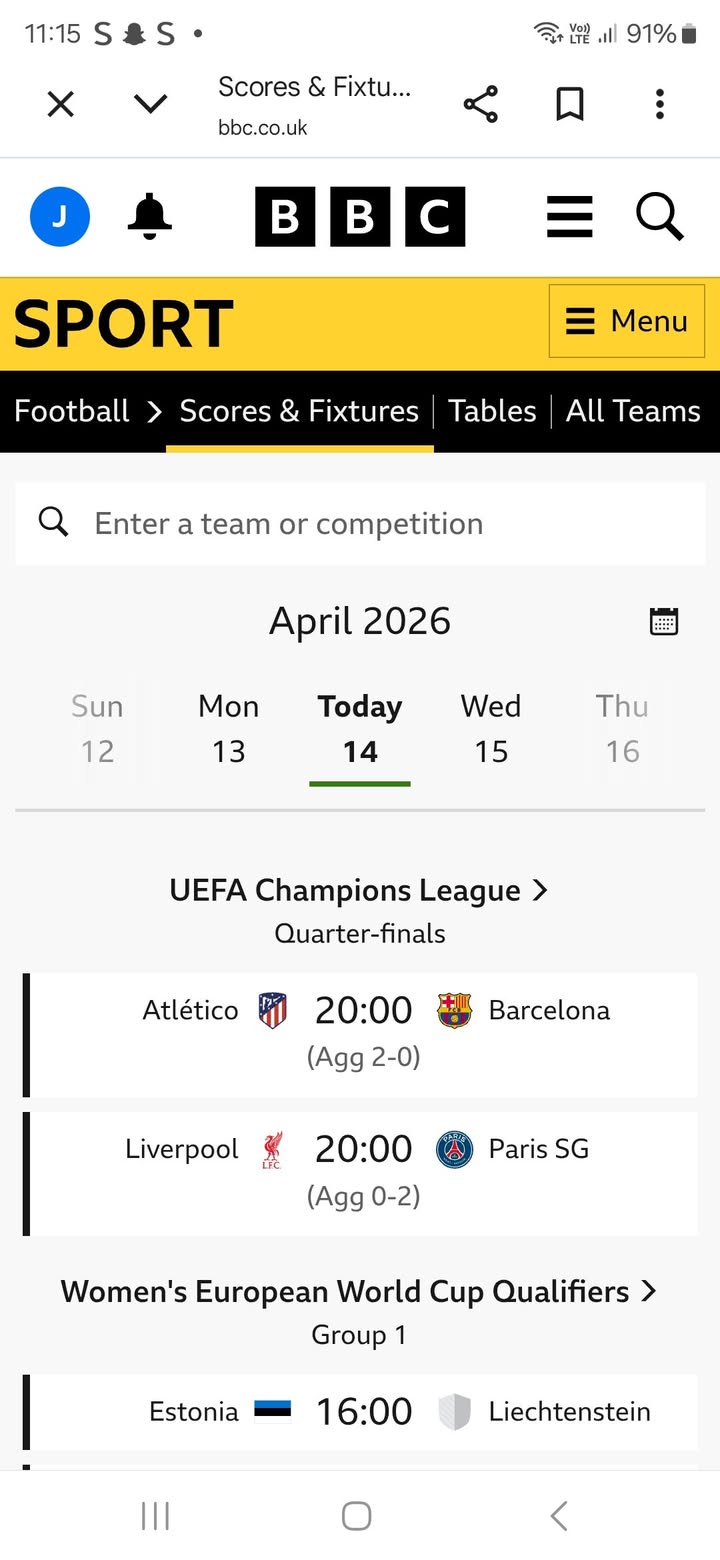The height and width of the screenshot is (1560, 720).
Task: Select Mon 13 in date strip
Action: tap(228, 728)
